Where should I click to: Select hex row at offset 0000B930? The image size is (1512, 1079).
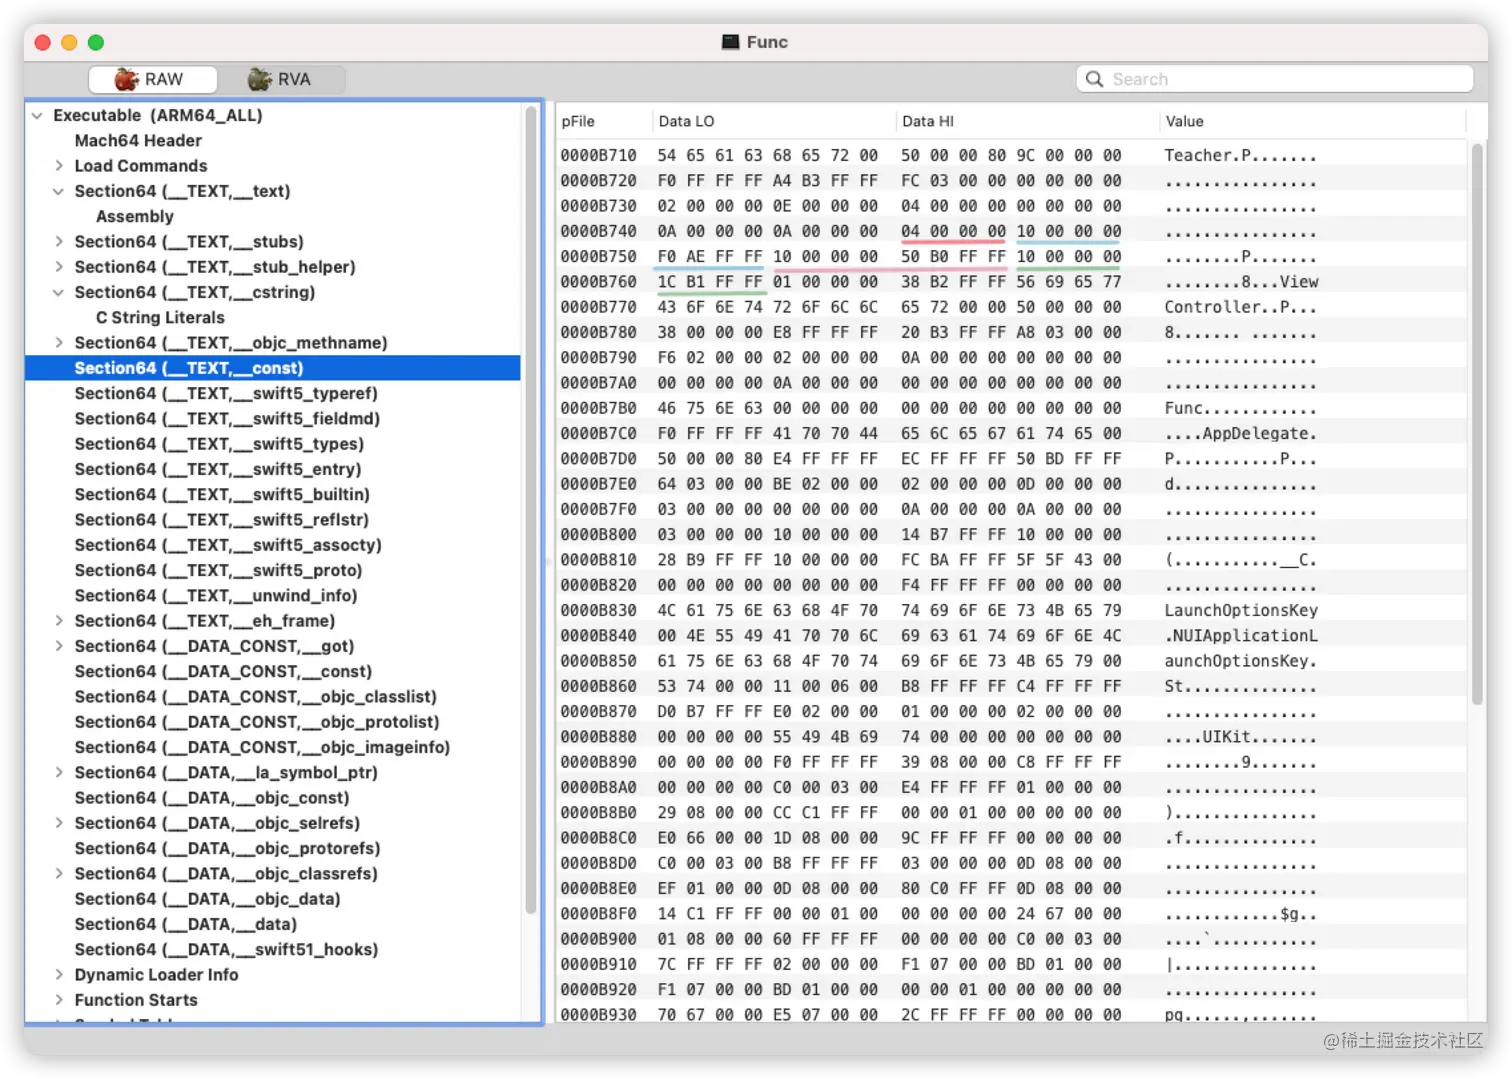click(1012, 1015)
